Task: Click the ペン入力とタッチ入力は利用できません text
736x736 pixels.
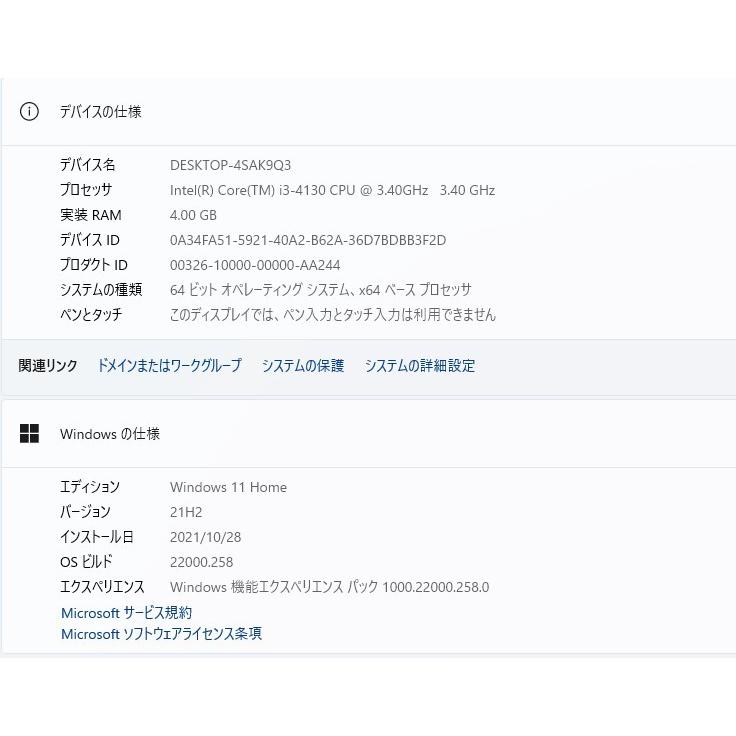Action: 333,314
